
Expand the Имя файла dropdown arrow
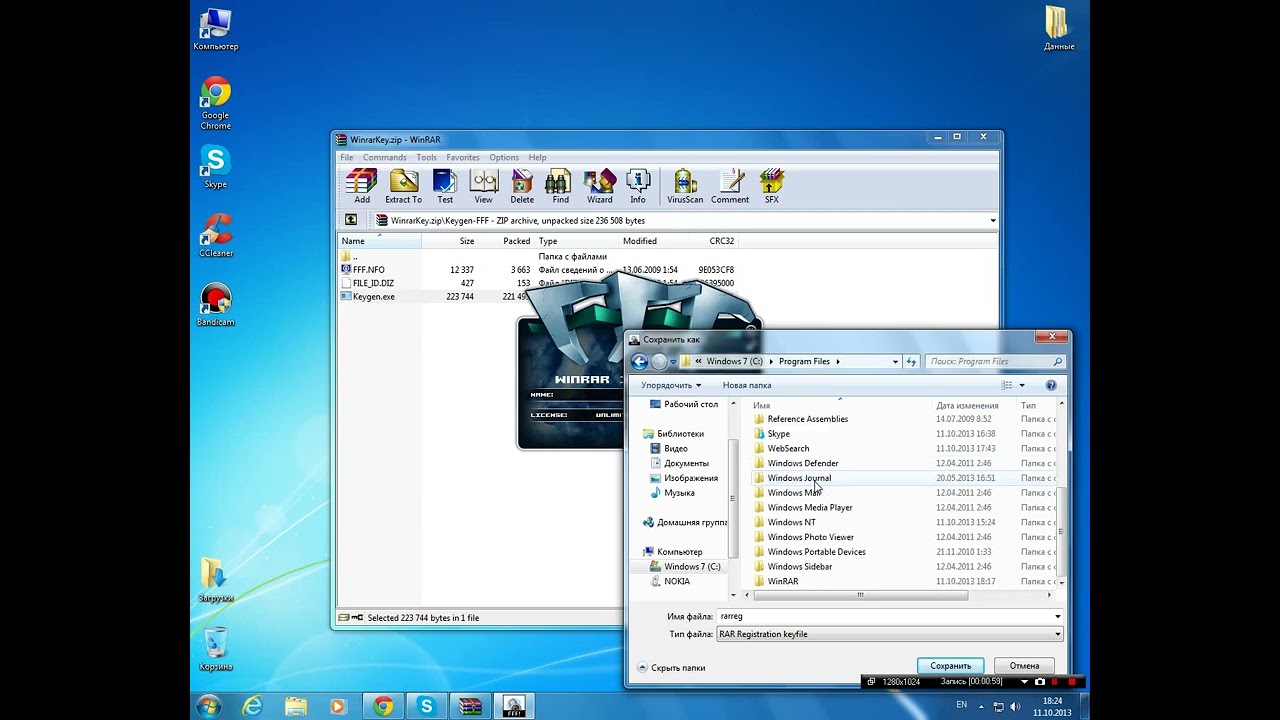[x=1057, y=616]
